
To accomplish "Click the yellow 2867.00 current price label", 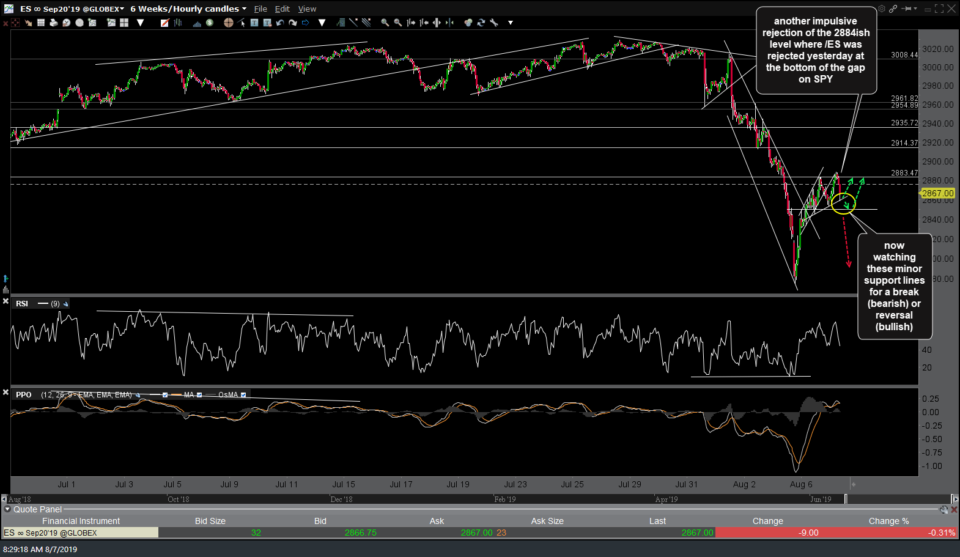I will pos(937,193).
